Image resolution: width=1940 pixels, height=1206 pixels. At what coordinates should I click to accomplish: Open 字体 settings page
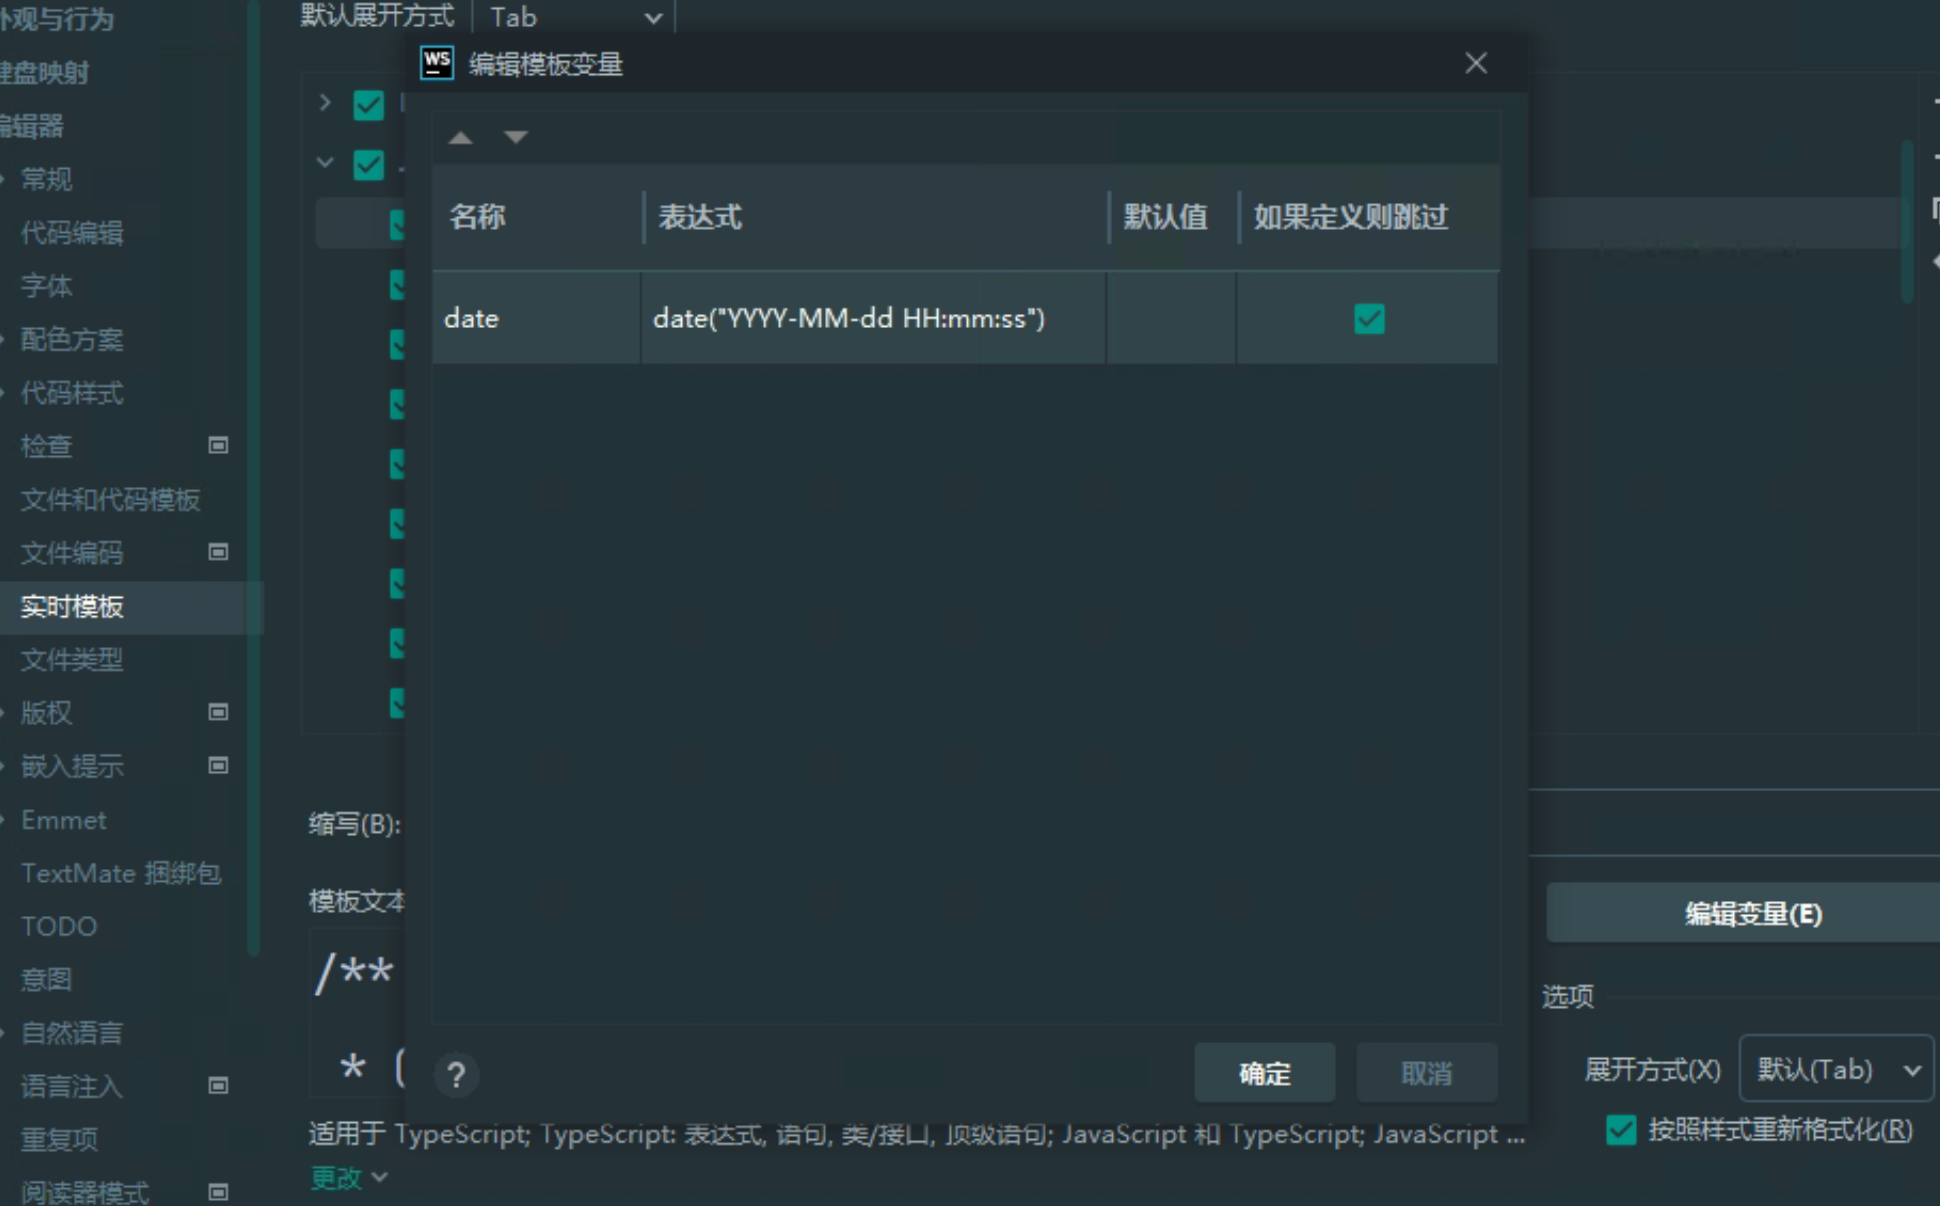46,286
